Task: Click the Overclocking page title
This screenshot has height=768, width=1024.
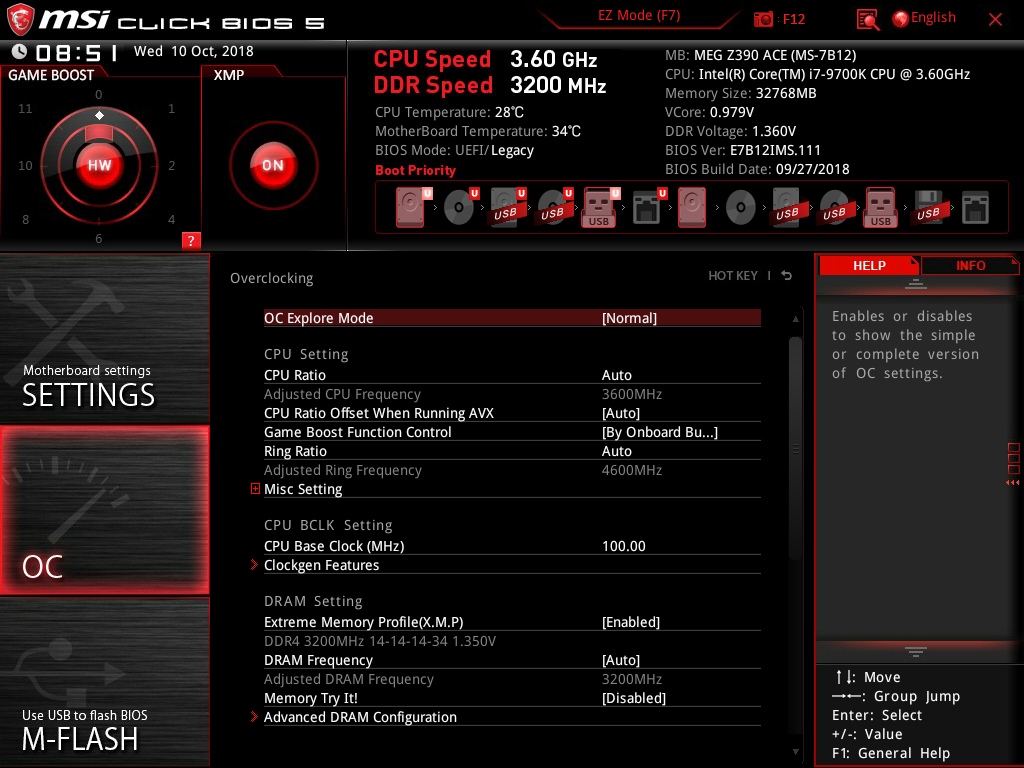Action: [272, 278]
